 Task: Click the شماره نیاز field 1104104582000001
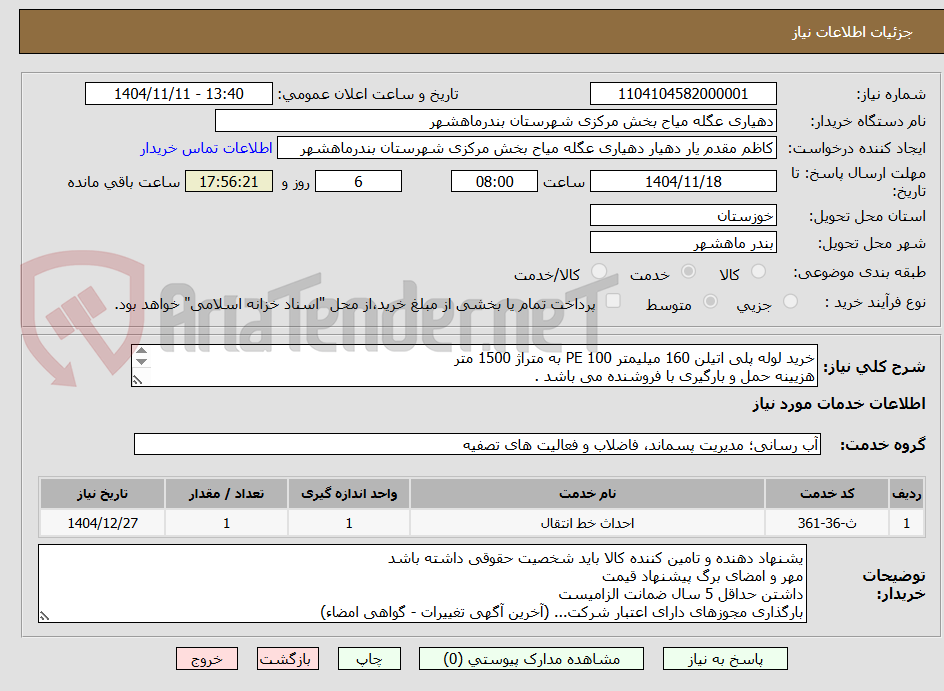[x=683, y=94]
